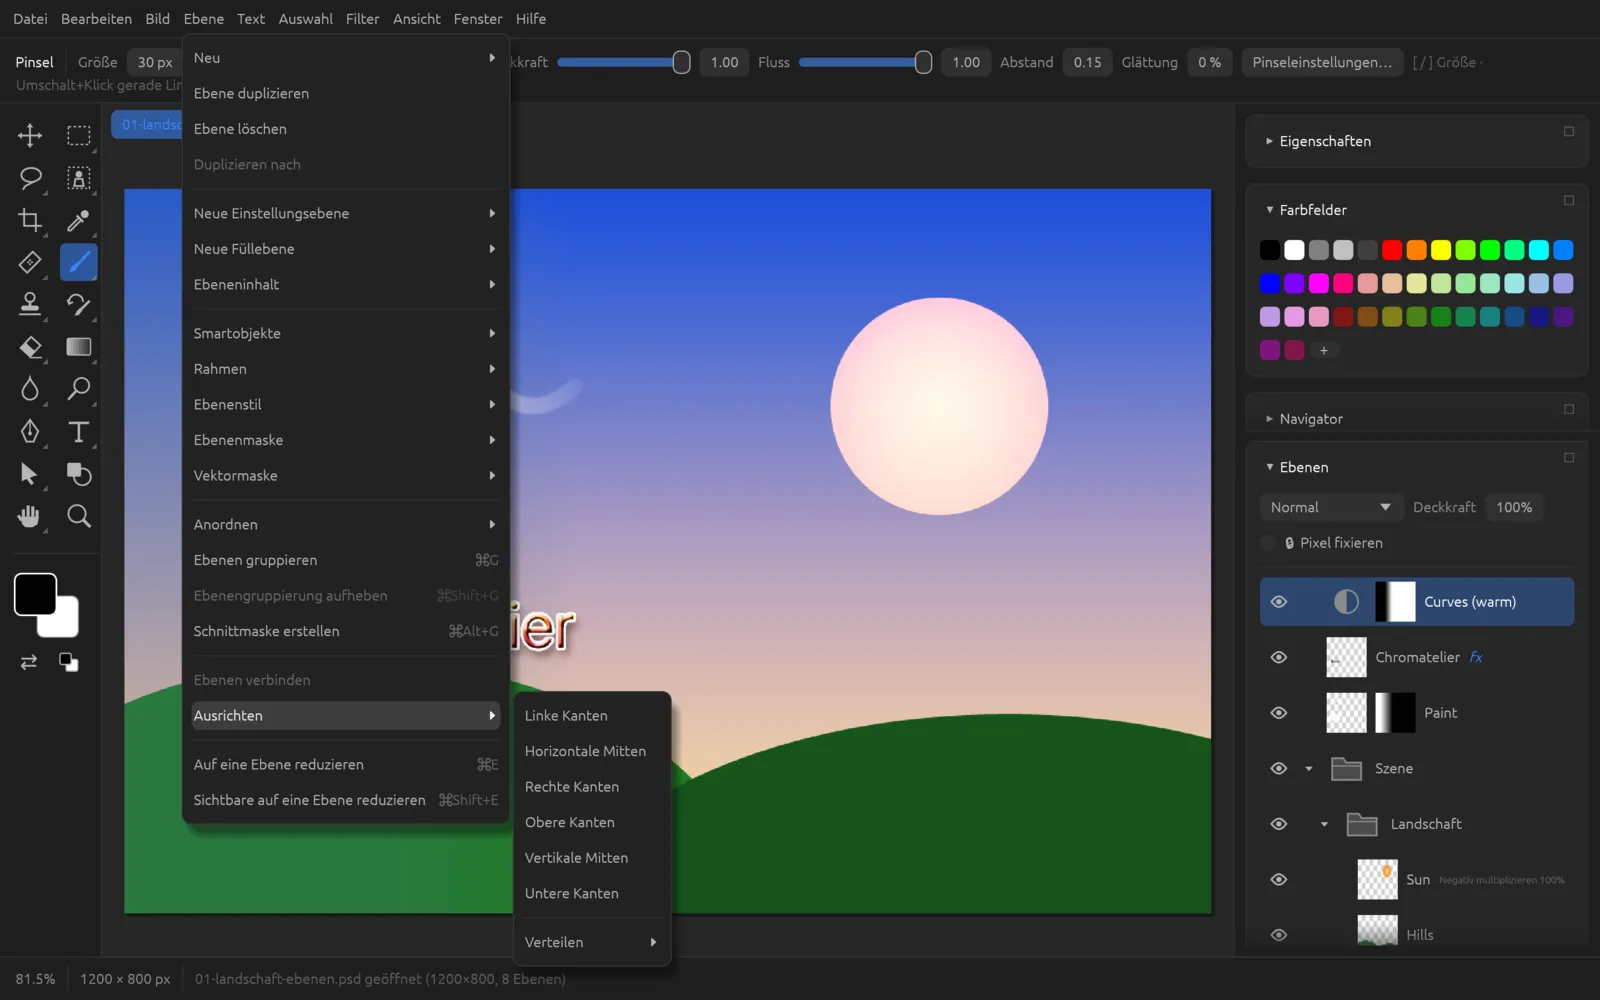The width and height of the screenshot is (1600, 1000).
Task: Enable the Pixel fixieren checkbox
Action: (x=1268, y=543)
